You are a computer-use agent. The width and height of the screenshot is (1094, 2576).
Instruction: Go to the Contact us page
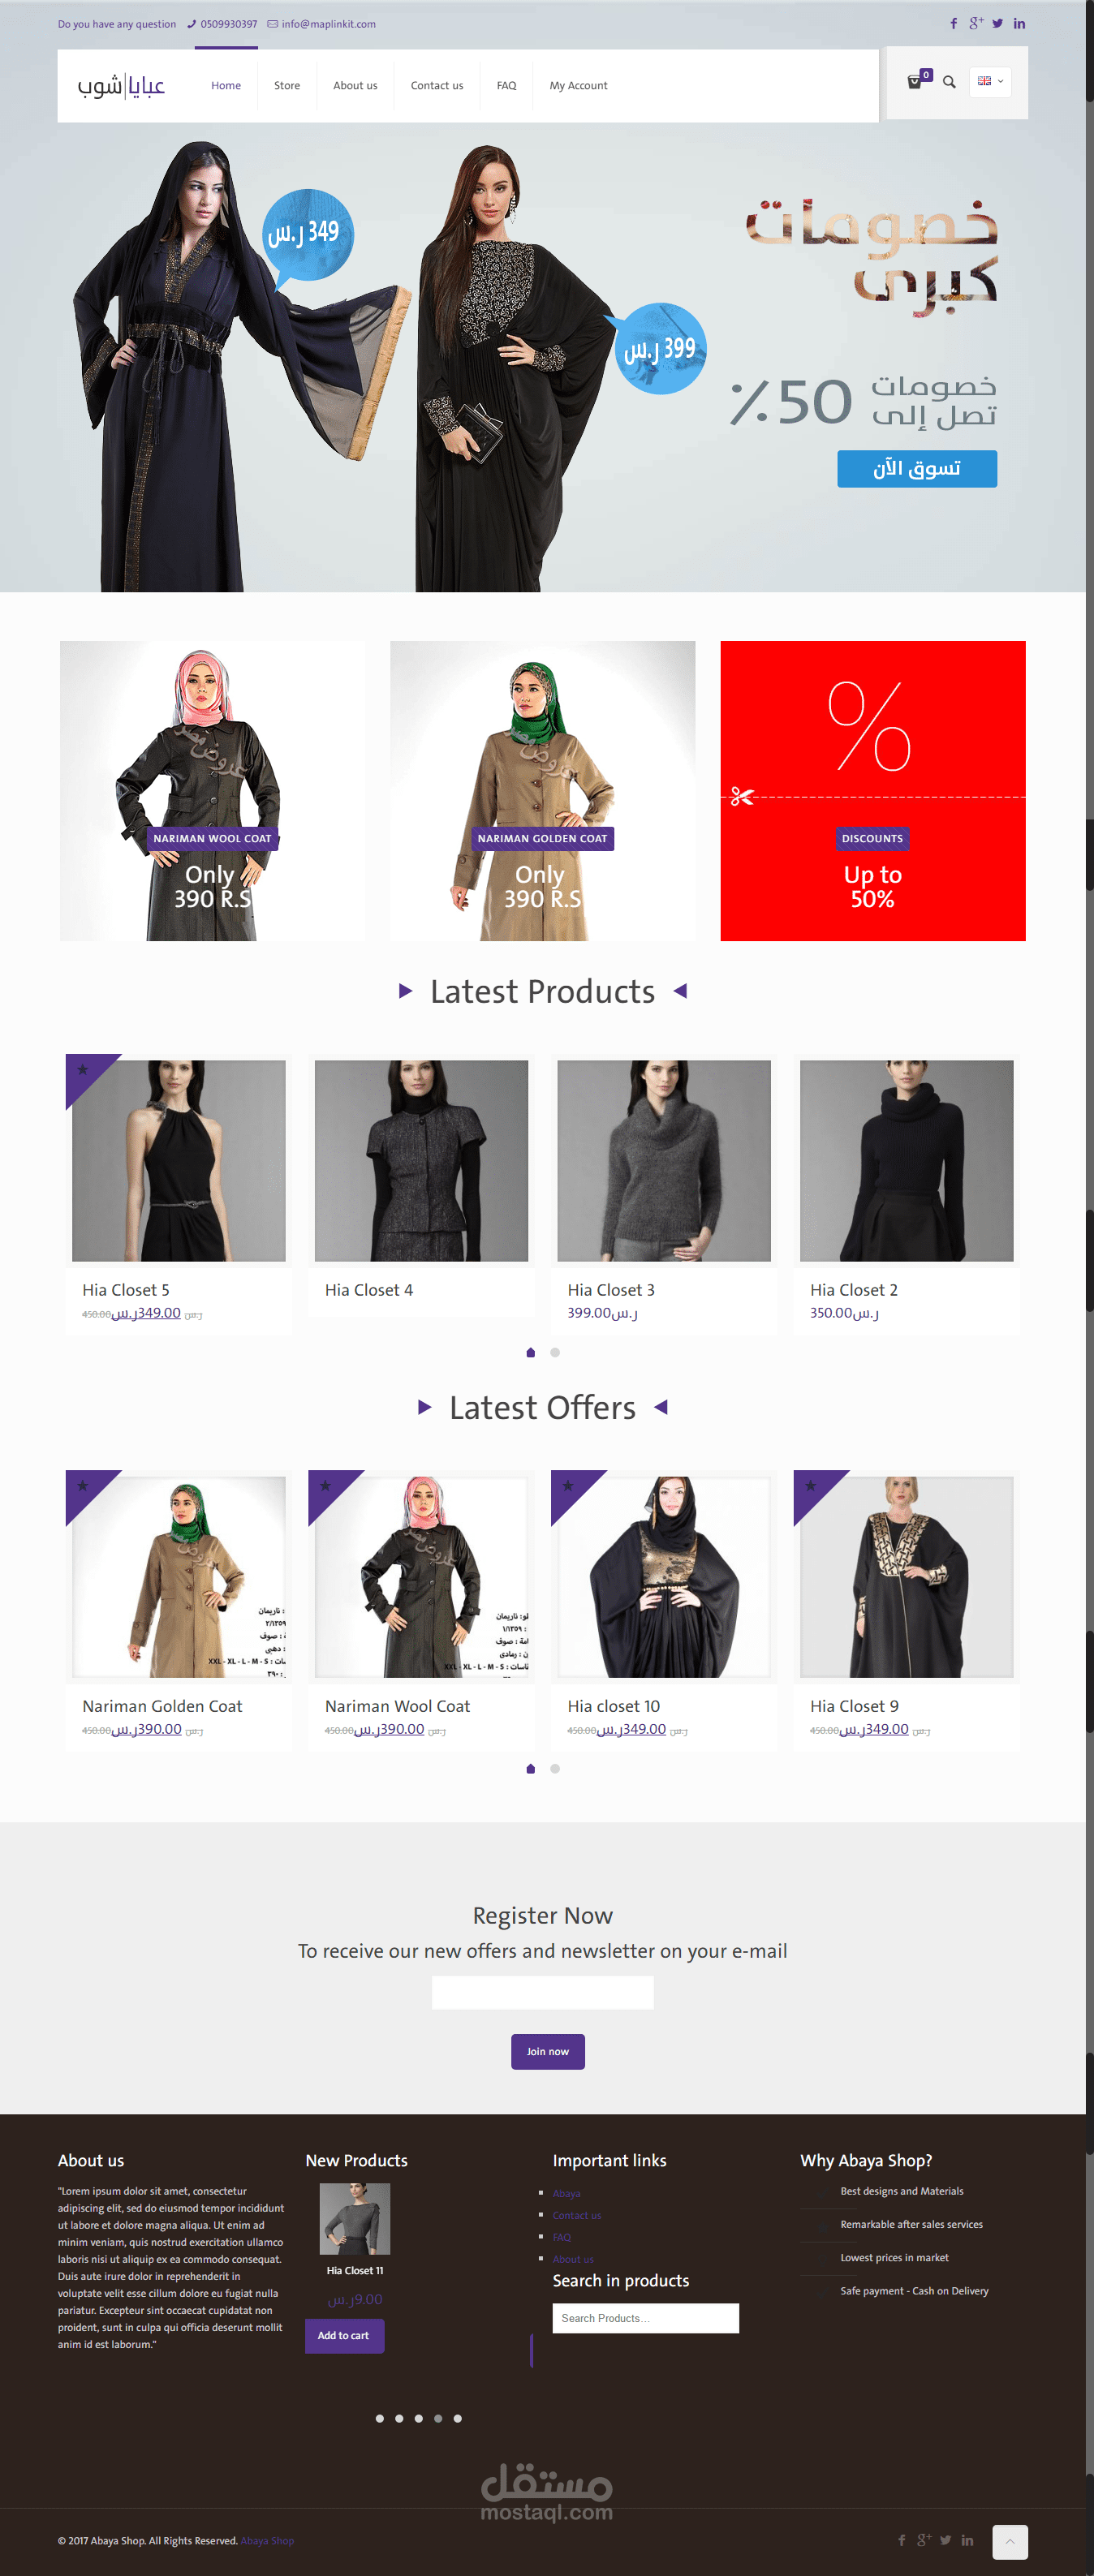437,86
